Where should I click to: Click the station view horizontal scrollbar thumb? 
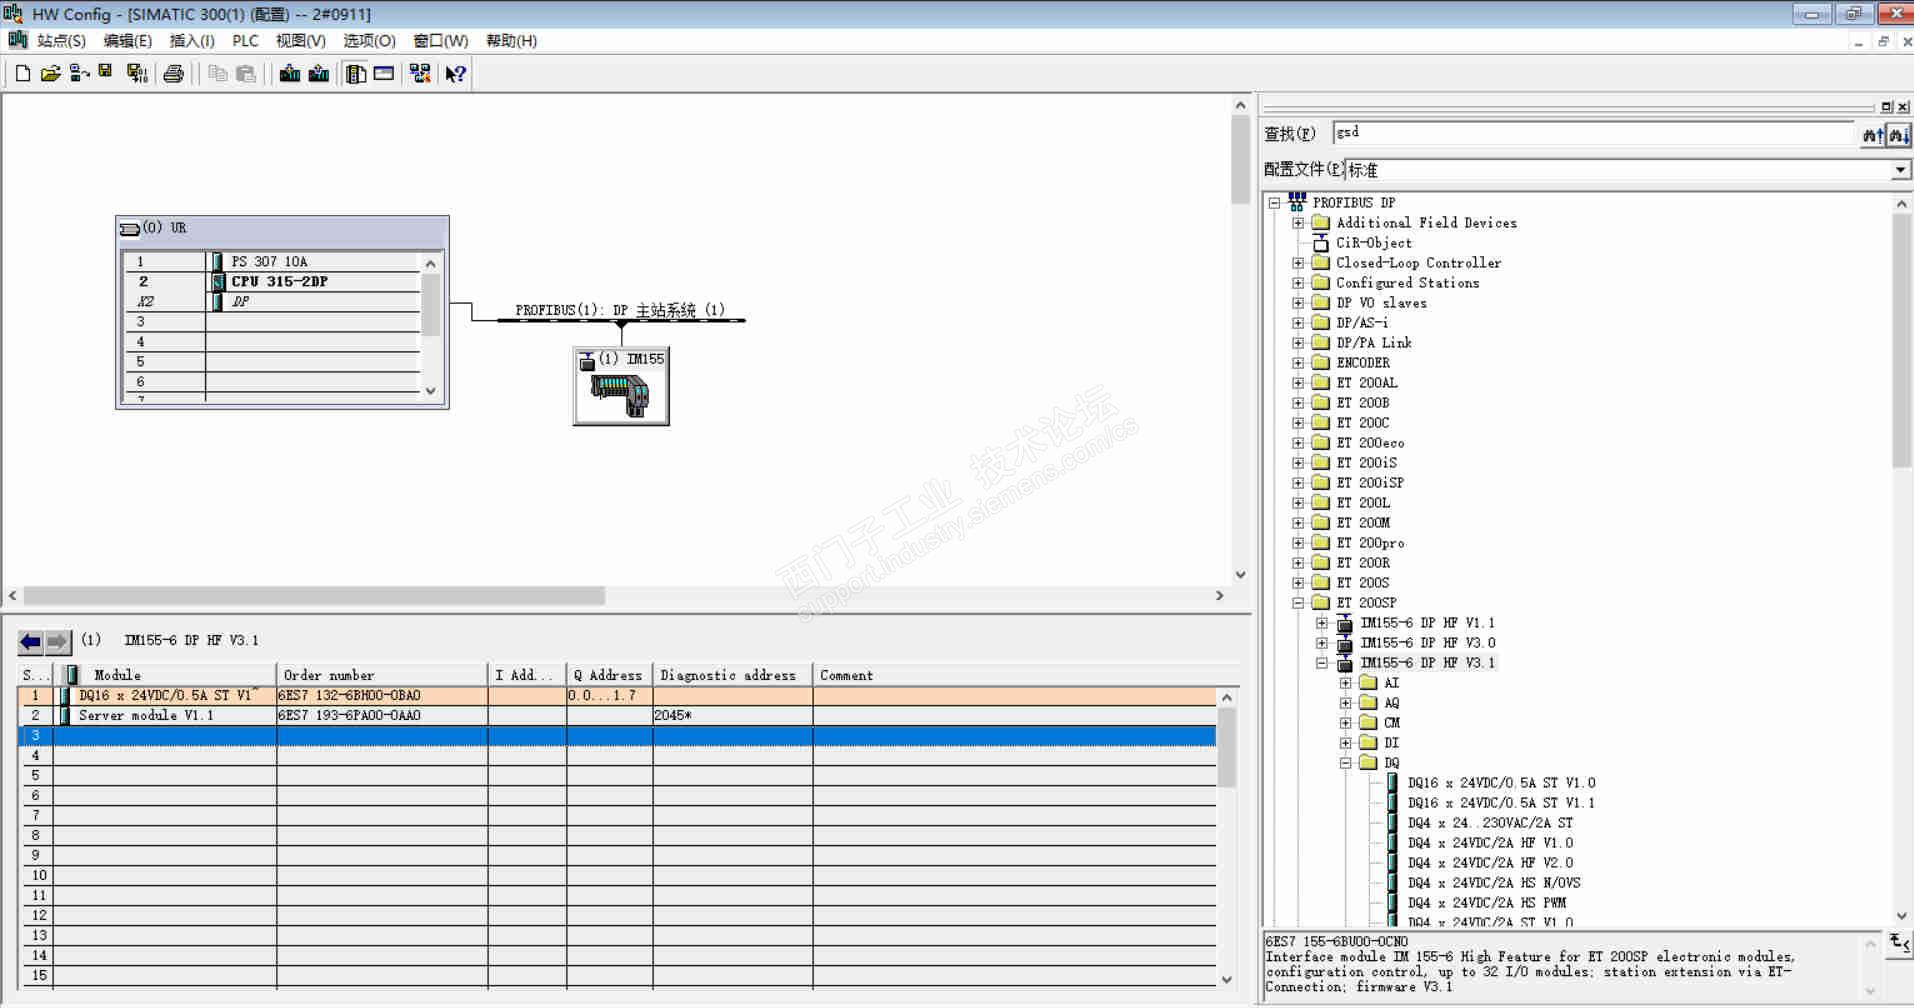(314, 596)
